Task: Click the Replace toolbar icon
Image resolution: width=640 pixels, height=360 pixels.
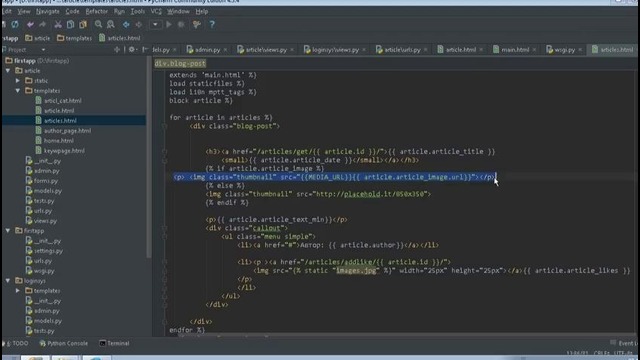Action: [x=111, y=24]
